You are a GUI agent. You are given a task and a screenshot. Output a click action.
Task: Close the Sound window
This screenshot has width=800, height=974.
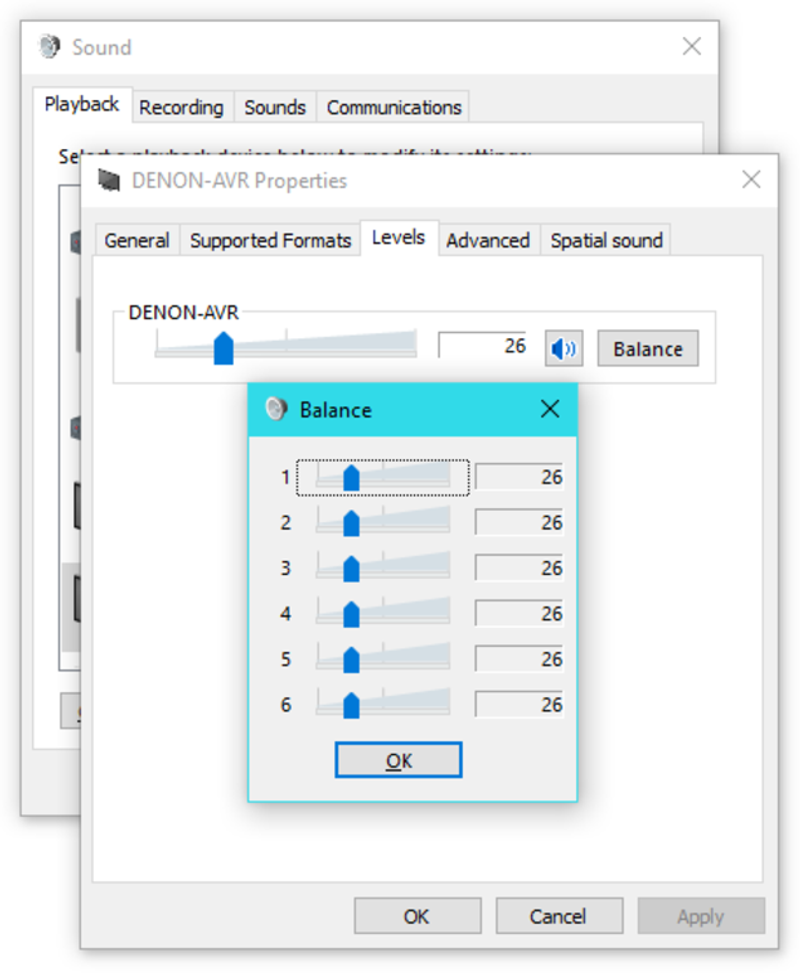click(691, 46)
